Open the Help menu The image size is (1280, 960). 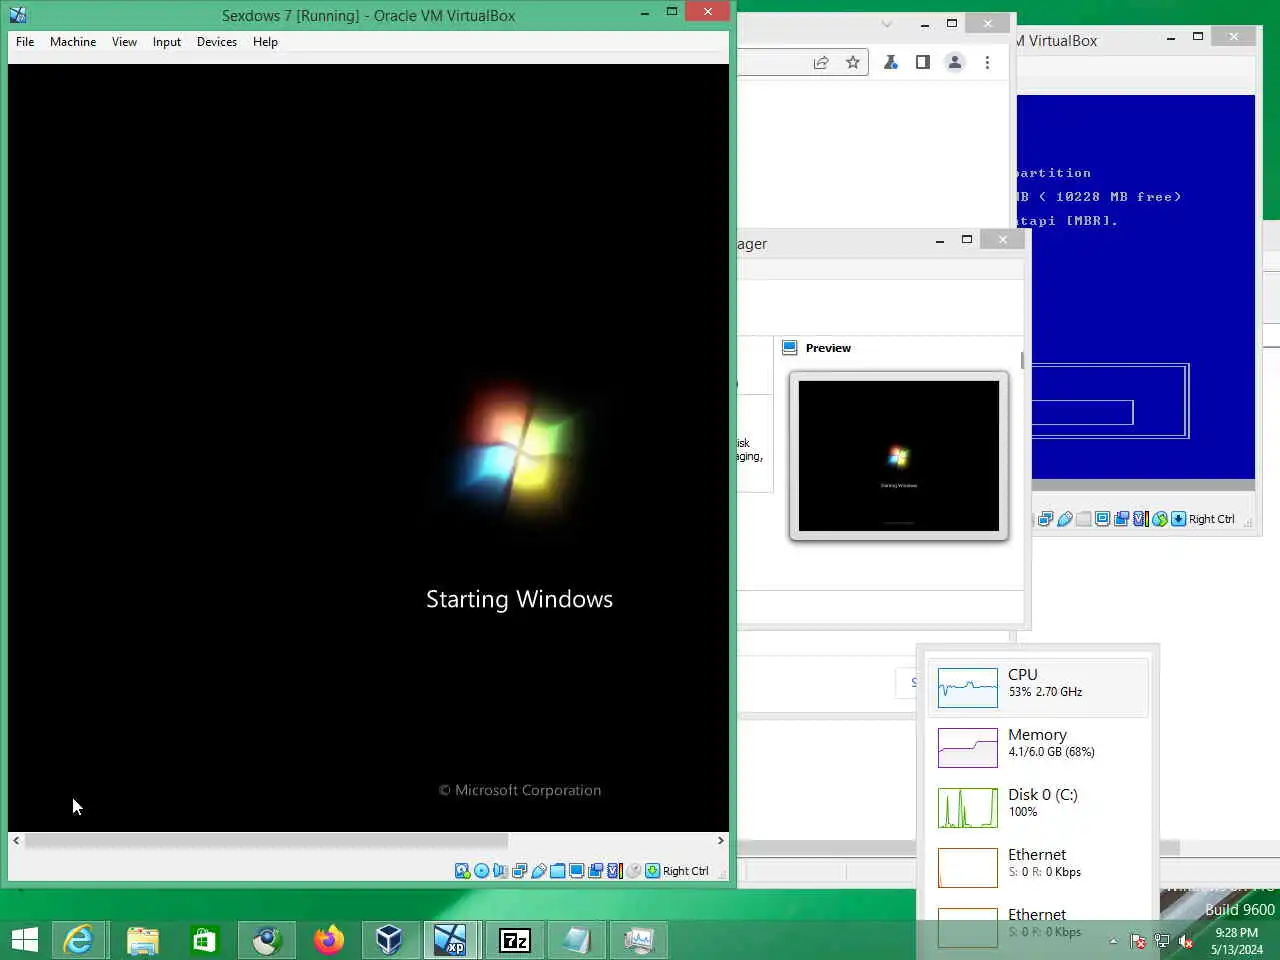point(265,42)
